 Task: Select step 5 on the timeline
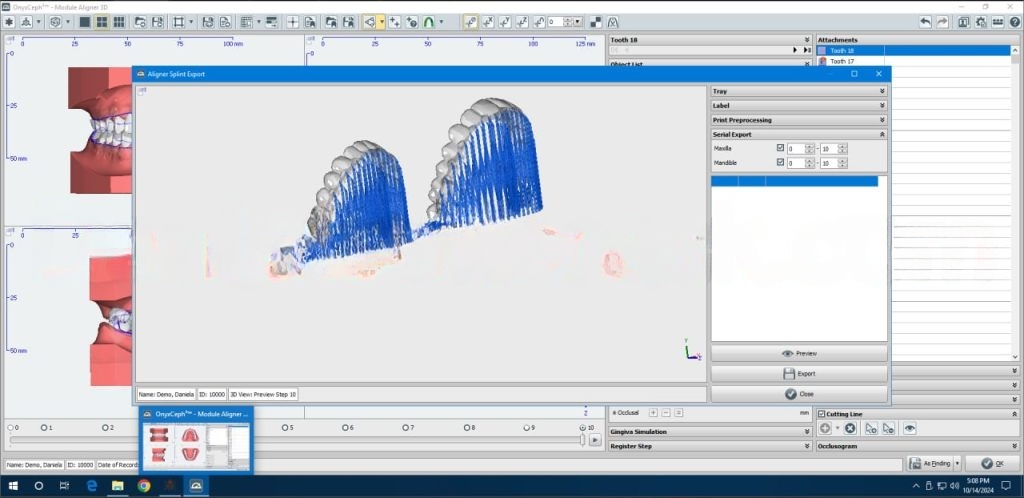point(284,428)
